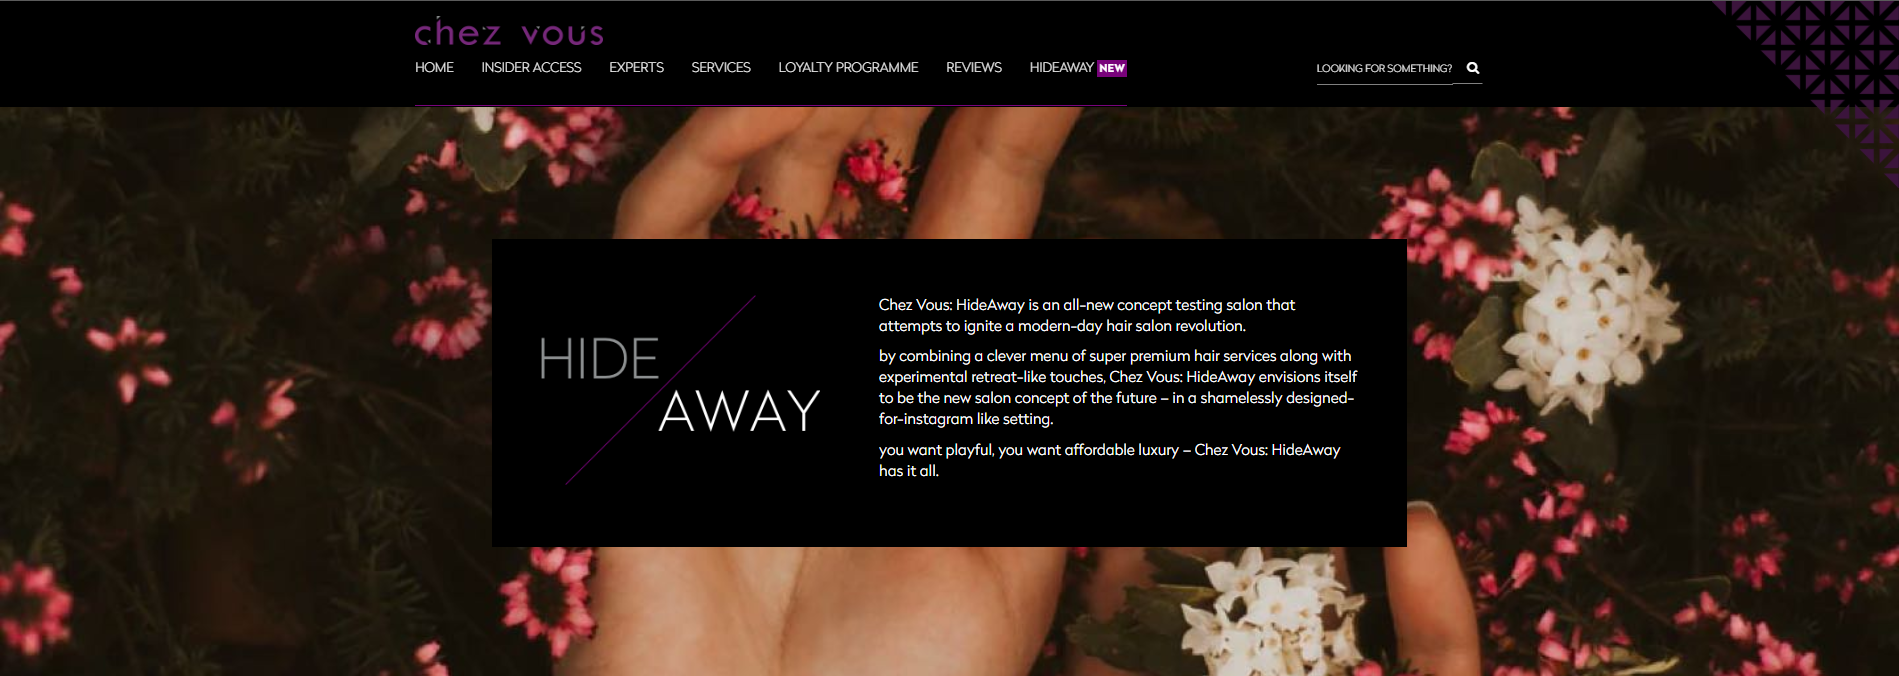Click the first paragraph about concept testing salon
The width and height of the screenshot is (1899, 676).
point(1087,315)
